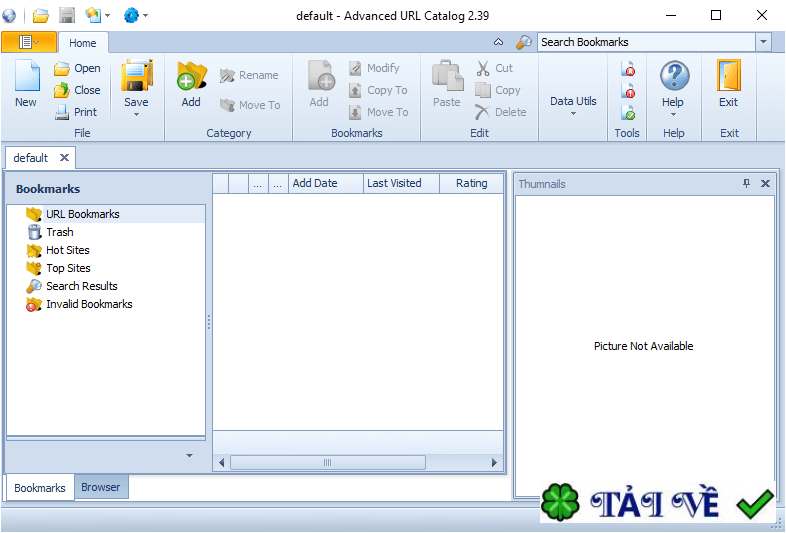Click the scrollbar left arrow
Viewport: 786px width, 533px height.
(221, 462)
